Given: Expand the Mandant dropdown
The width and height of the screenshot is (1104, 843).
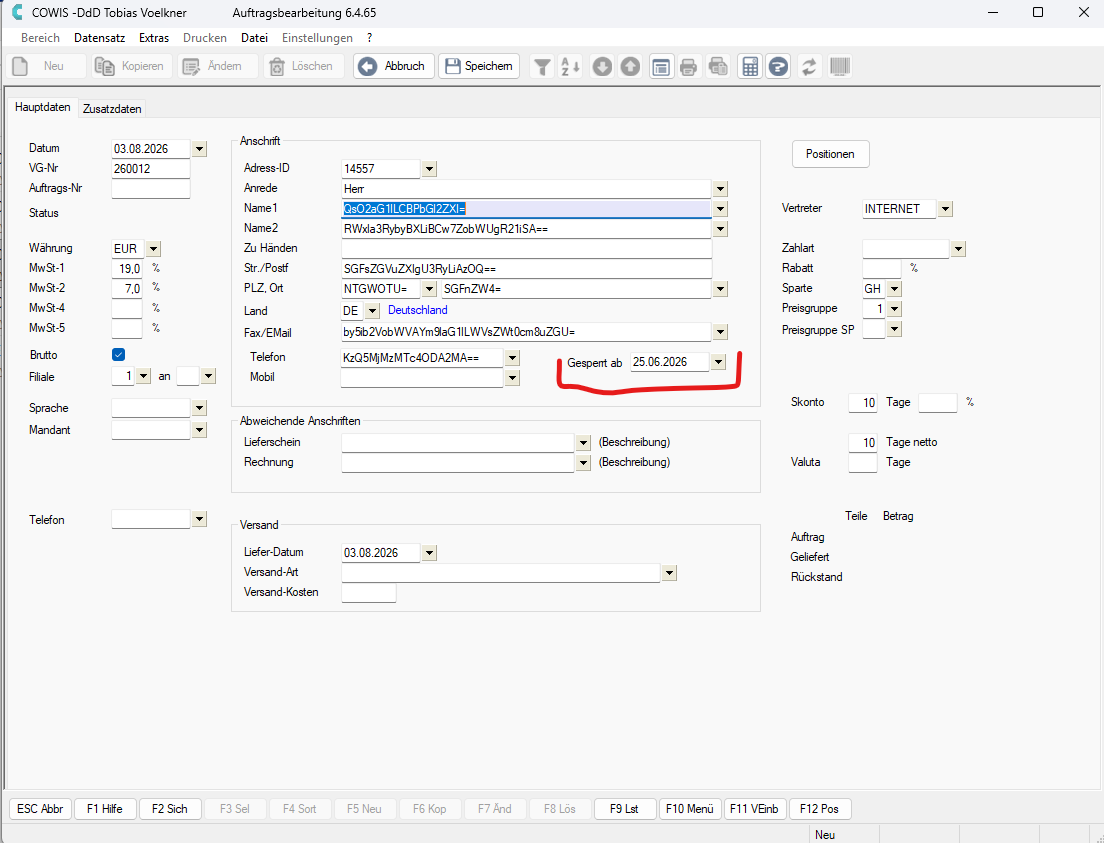Looking at the screenshot, I should click(x=199, y=430).
